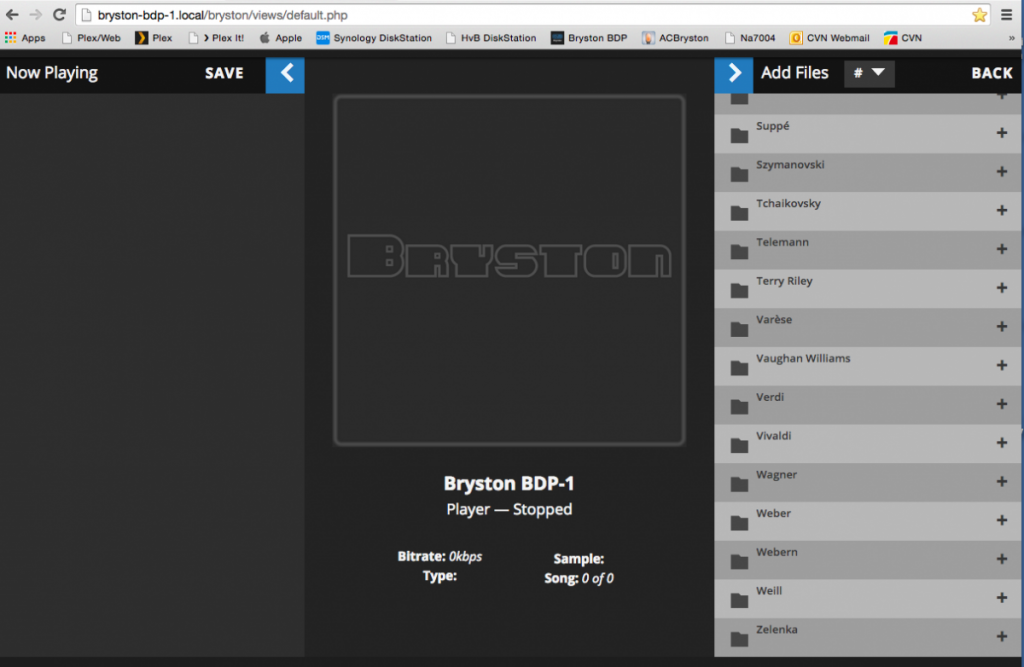Open the CVN bookmark
This screenshot has width=1024, height=667.
(x=903, y=38)
